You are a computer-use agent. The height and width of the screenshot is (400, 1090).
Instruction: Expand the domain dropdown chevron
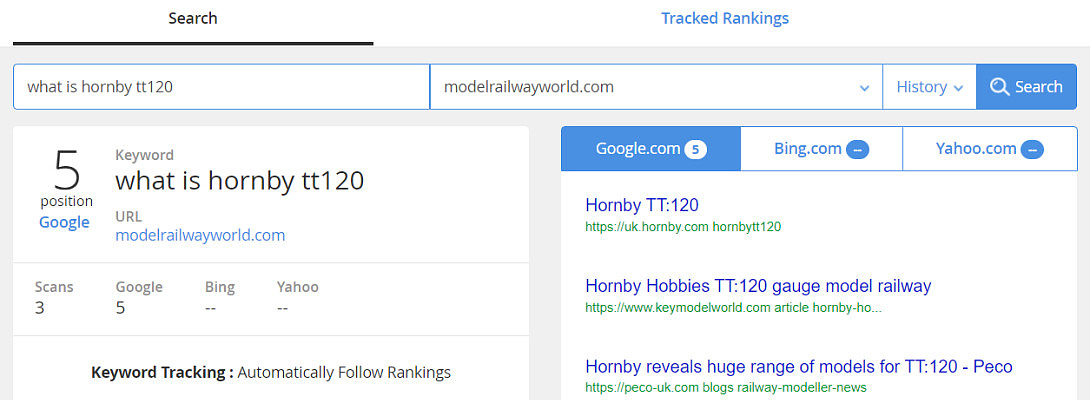[x=865, y=88]
